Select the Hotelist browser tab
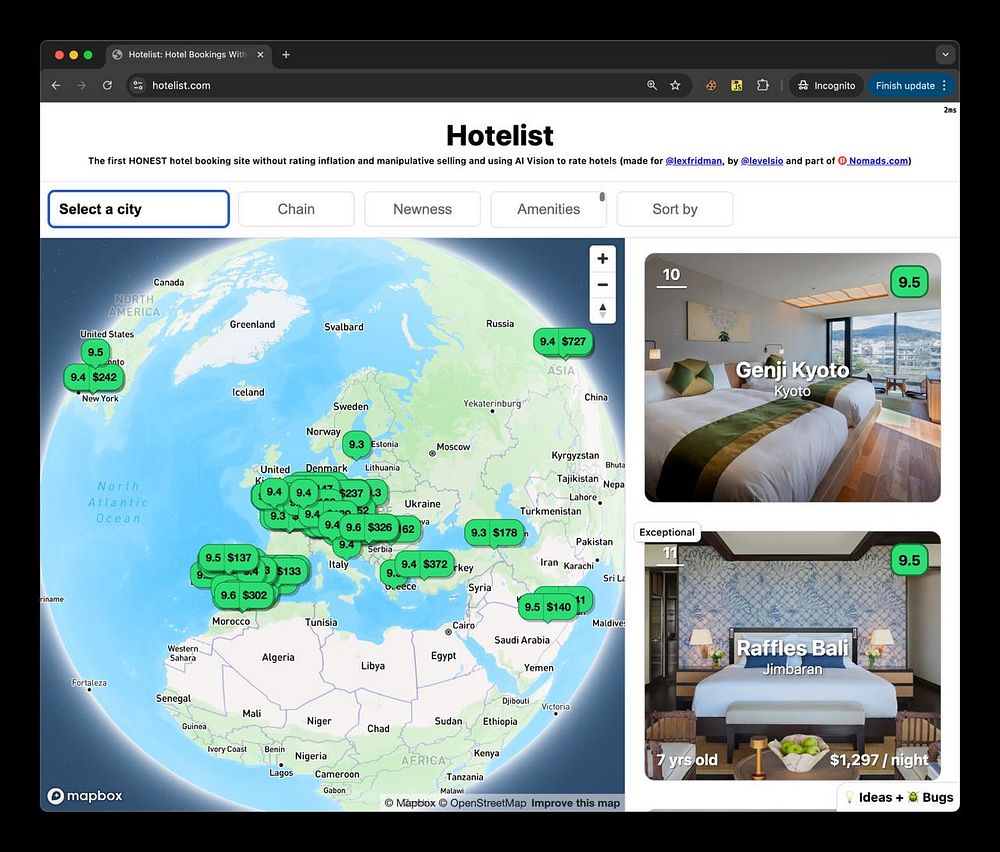1000x852 pixels. (189, 55)
